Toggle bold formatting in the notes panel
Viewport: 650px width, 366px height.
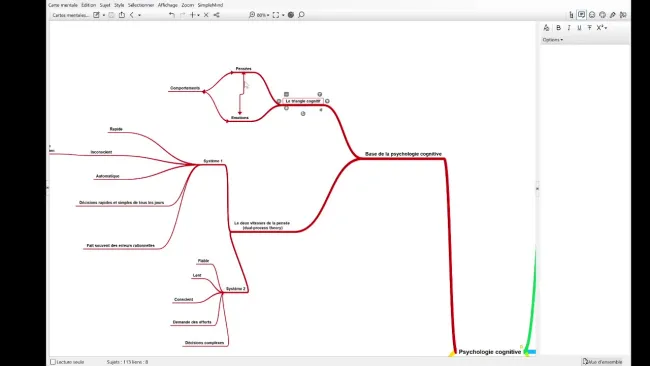click(558, 28)
